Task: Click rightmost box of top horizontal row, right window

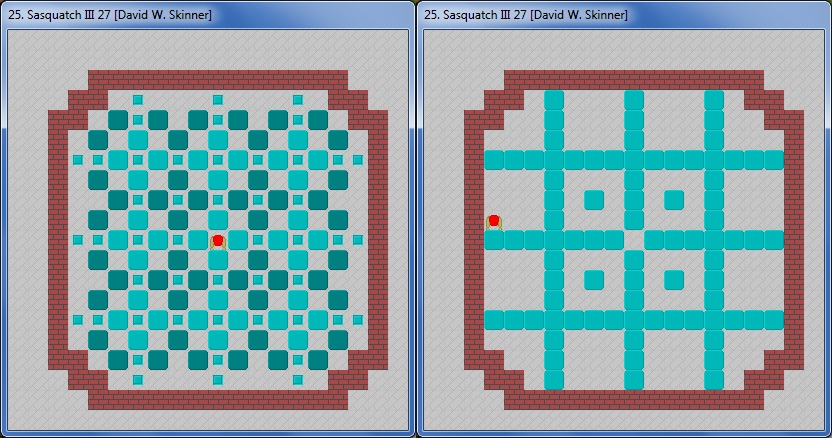Action: [774, 160]
